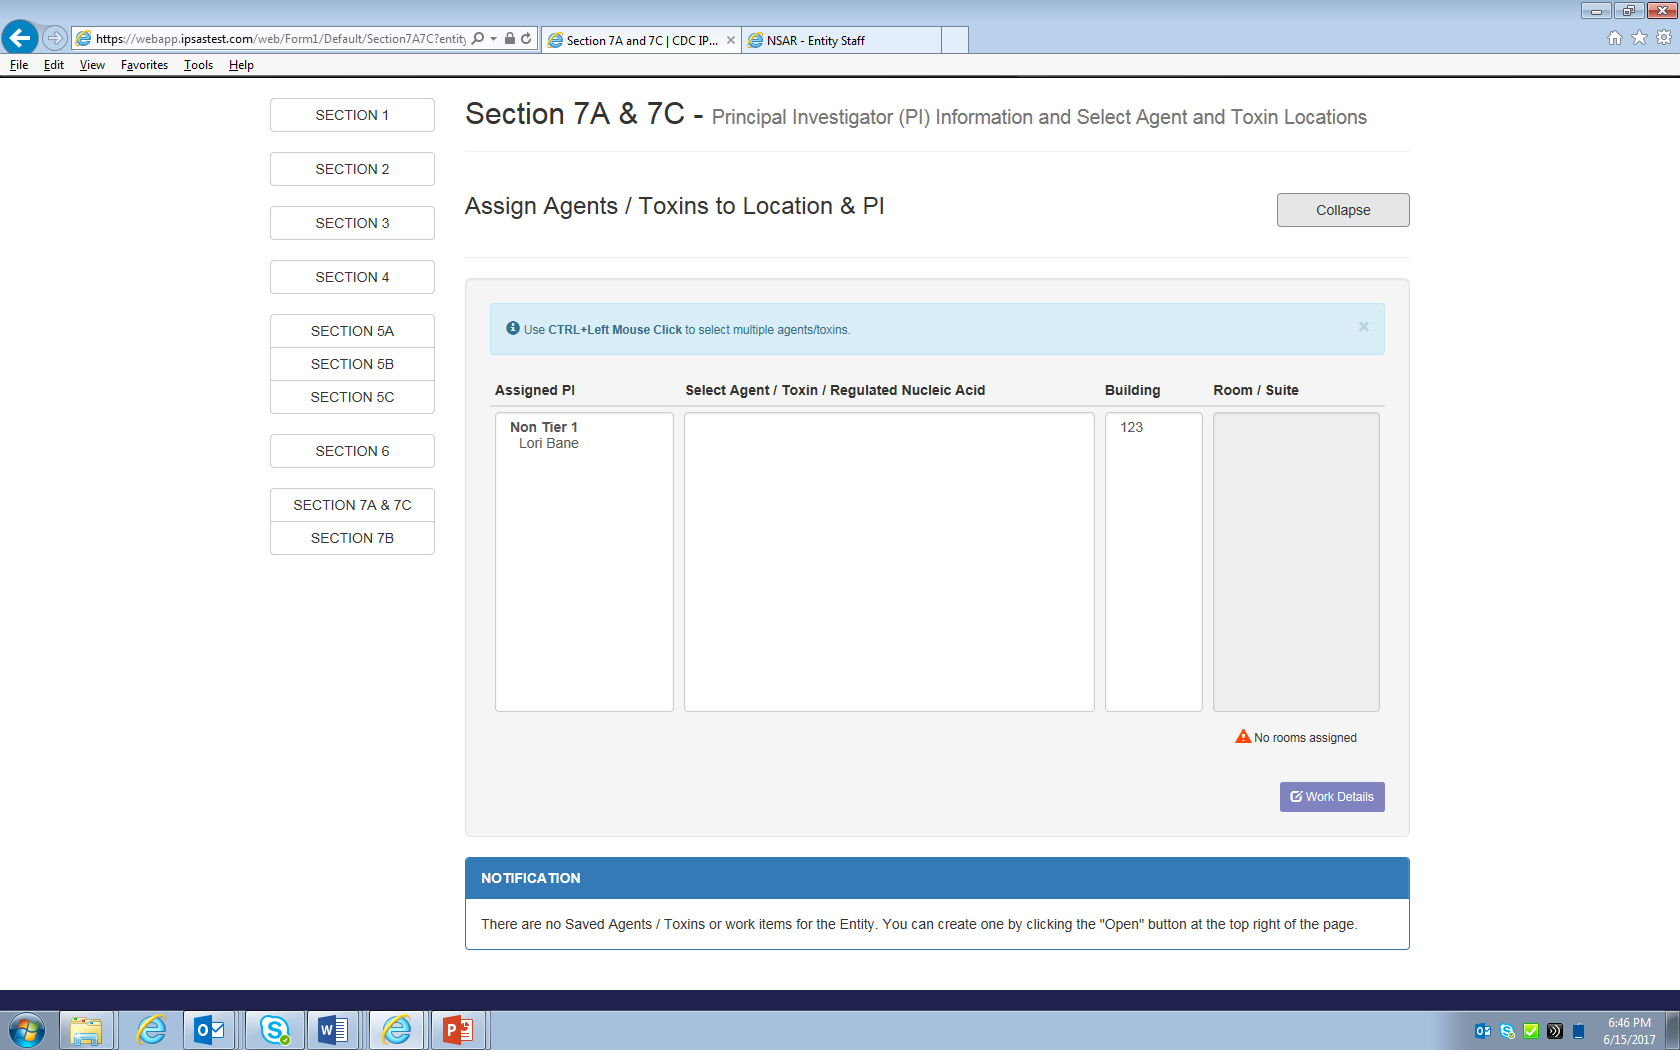Open Skype from the taskbar

pos(273,1030)
